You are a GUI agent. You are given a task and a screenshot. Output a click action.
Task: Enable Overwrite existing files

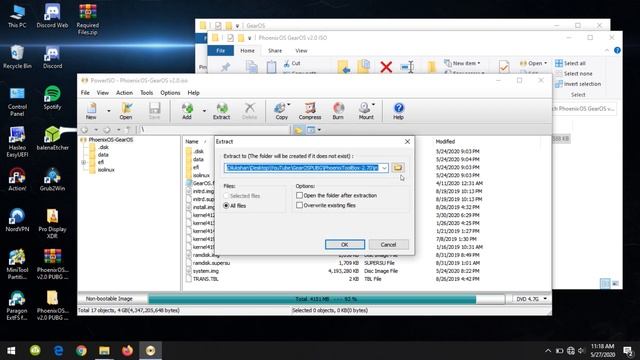299,205
